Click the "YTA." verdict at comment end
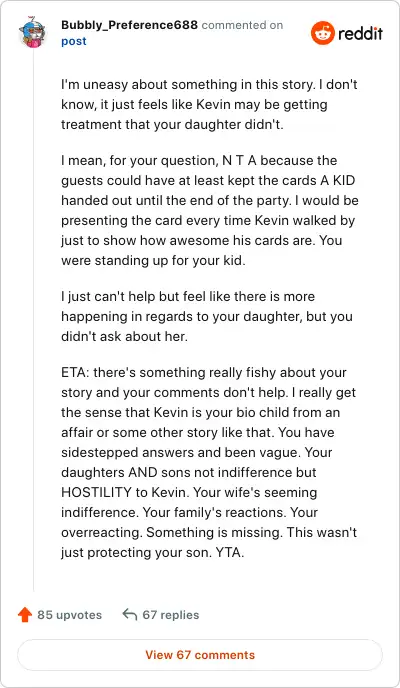This screenshot has height=688, width=400. [229, 552]
